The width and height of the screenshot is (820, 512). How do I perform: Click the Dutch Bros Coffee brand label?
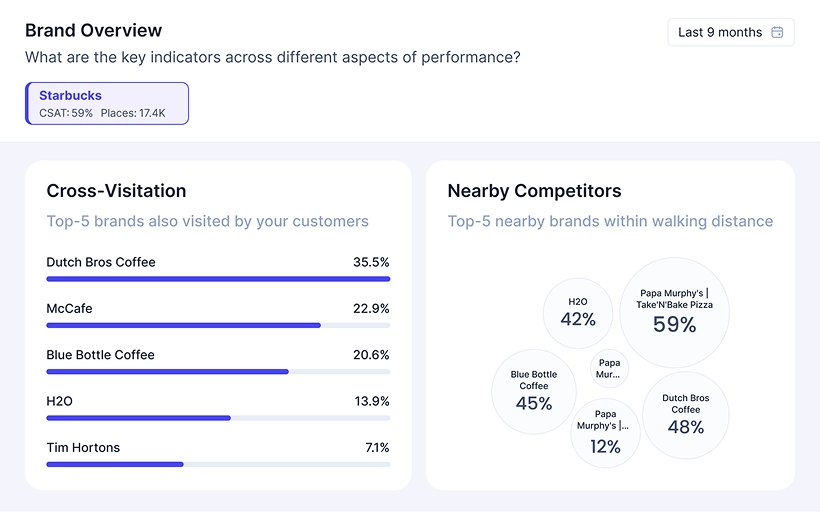click(101, 262)
